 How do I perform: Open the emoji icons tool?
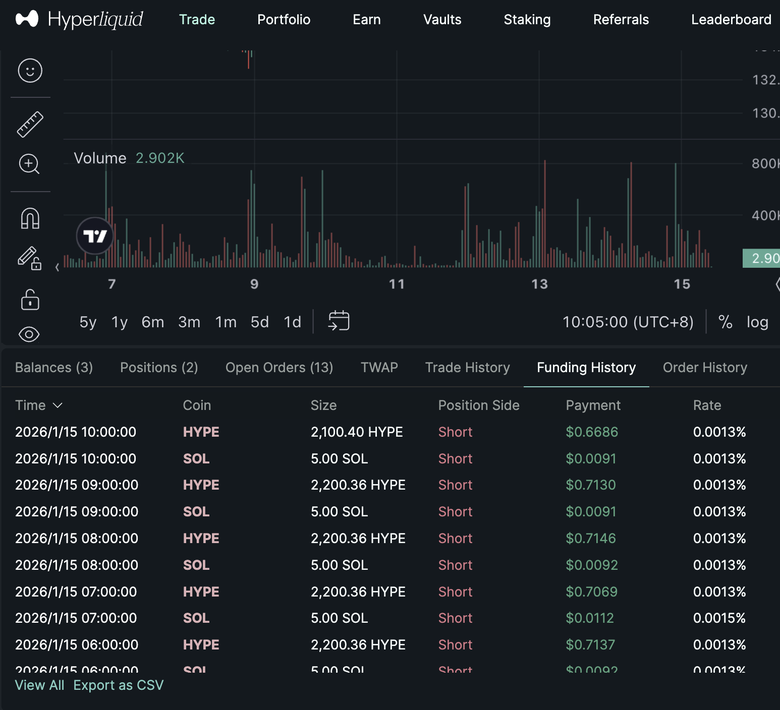point(30,71)
